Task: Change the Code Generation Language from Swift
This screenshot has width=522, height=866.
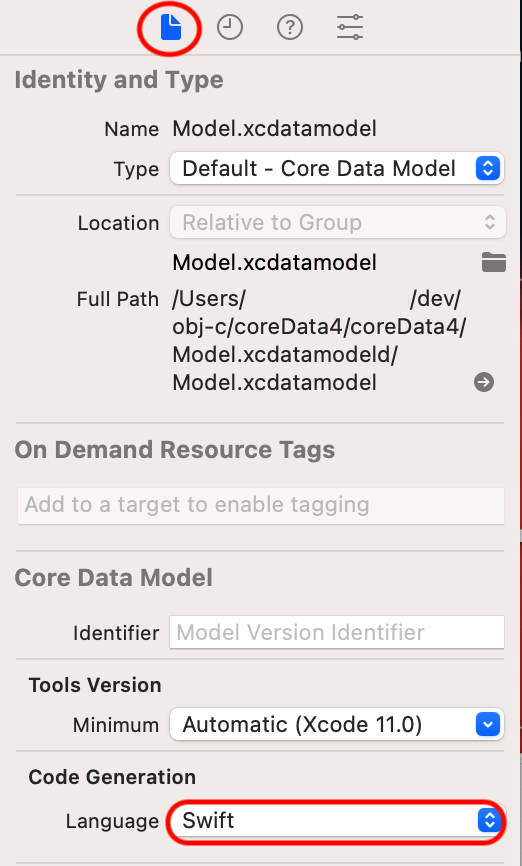Action: (x=337, y=820)
